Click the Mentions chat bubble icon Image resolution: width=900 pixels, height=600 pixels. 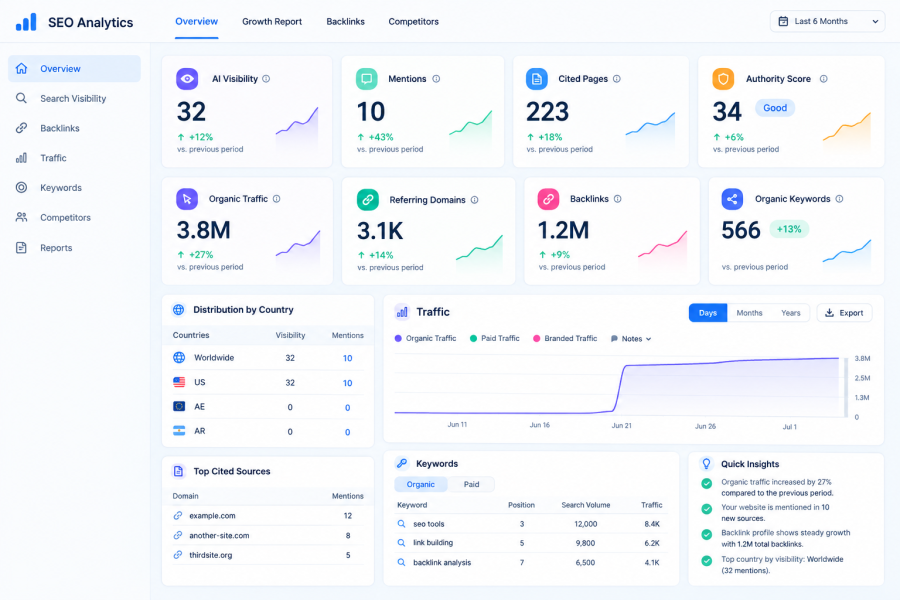pos(367,79)
